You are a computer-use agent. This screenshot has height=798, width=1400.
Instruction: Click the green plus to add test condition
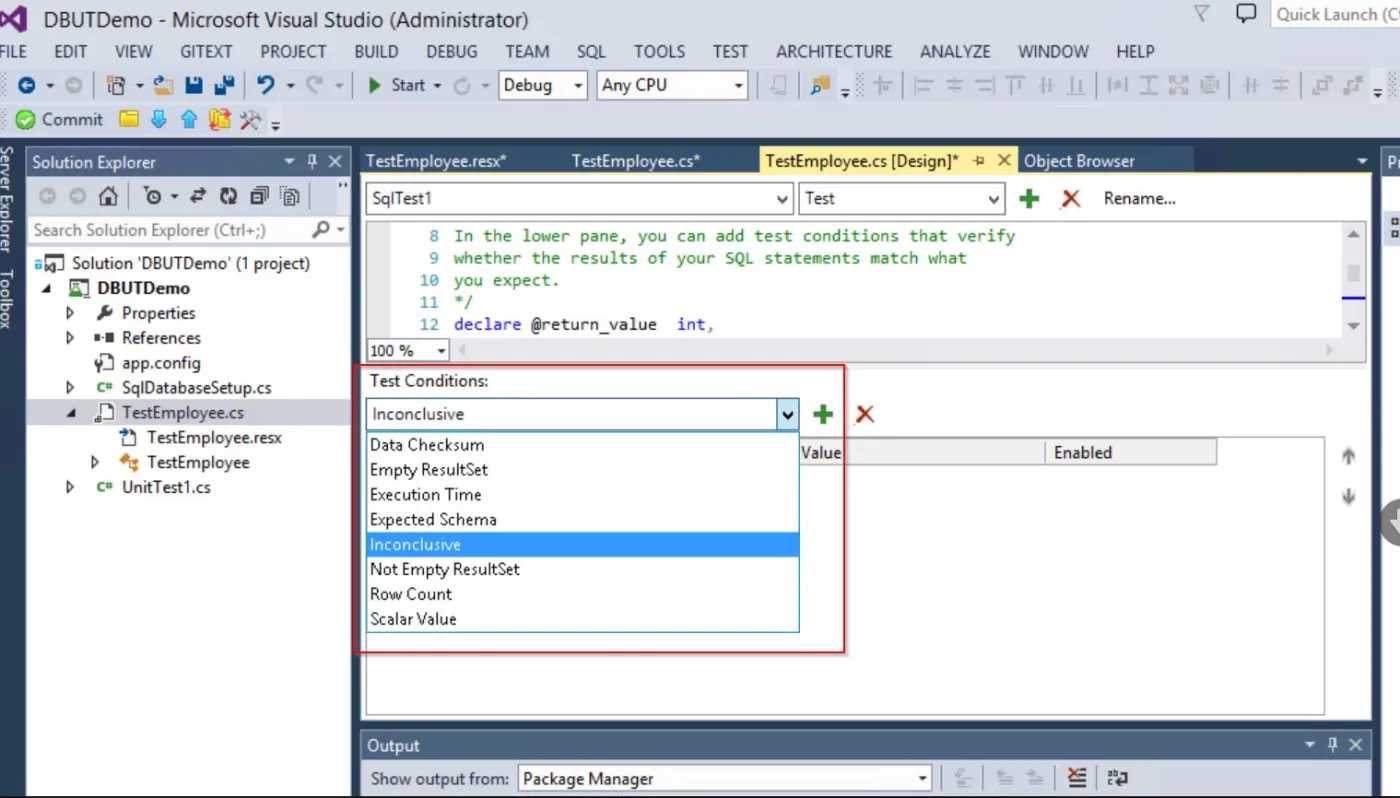(823, 414)
